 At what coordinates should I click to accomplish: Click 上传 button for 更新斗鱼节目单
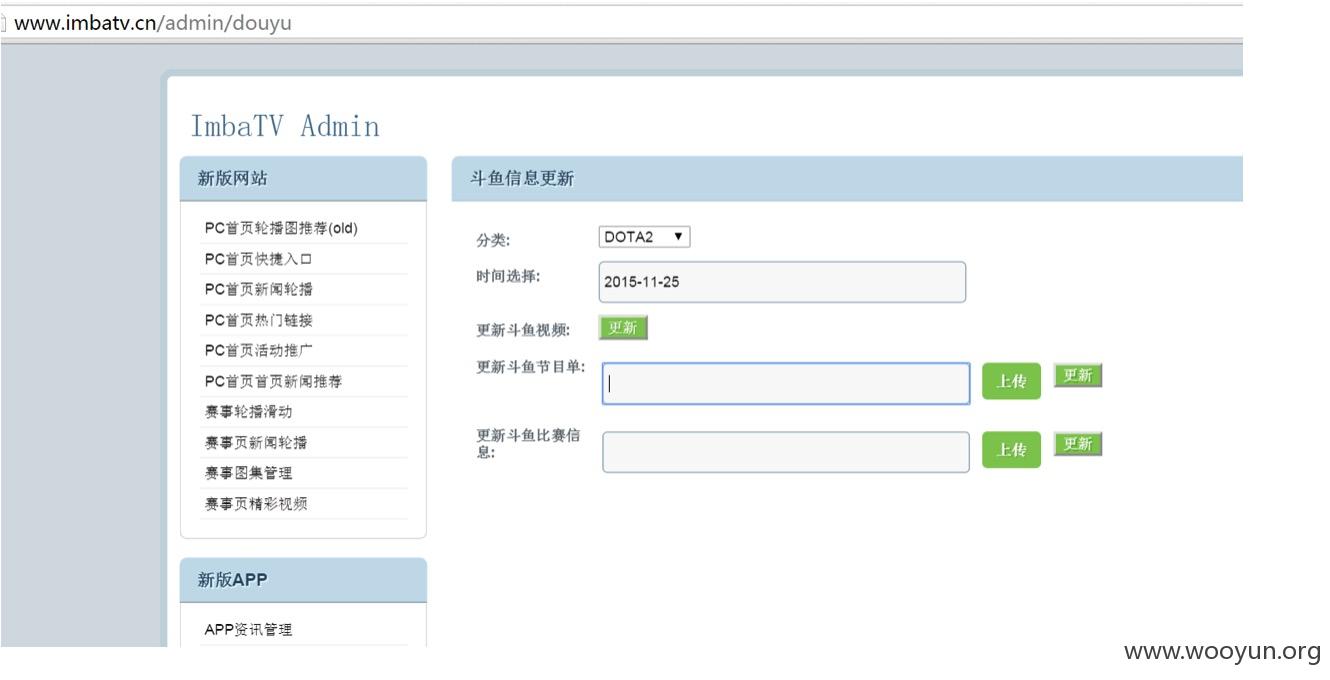click(1011, 381)
